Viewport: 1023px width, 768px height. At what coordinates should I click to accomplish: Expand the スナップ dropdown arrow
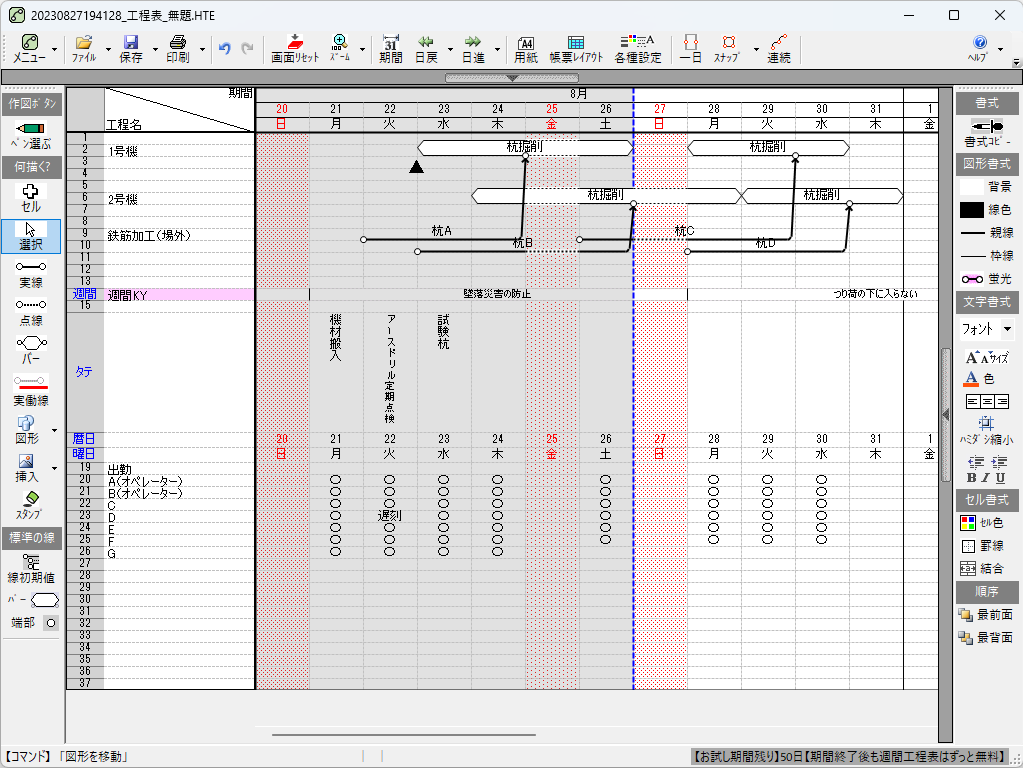point(756,49)
